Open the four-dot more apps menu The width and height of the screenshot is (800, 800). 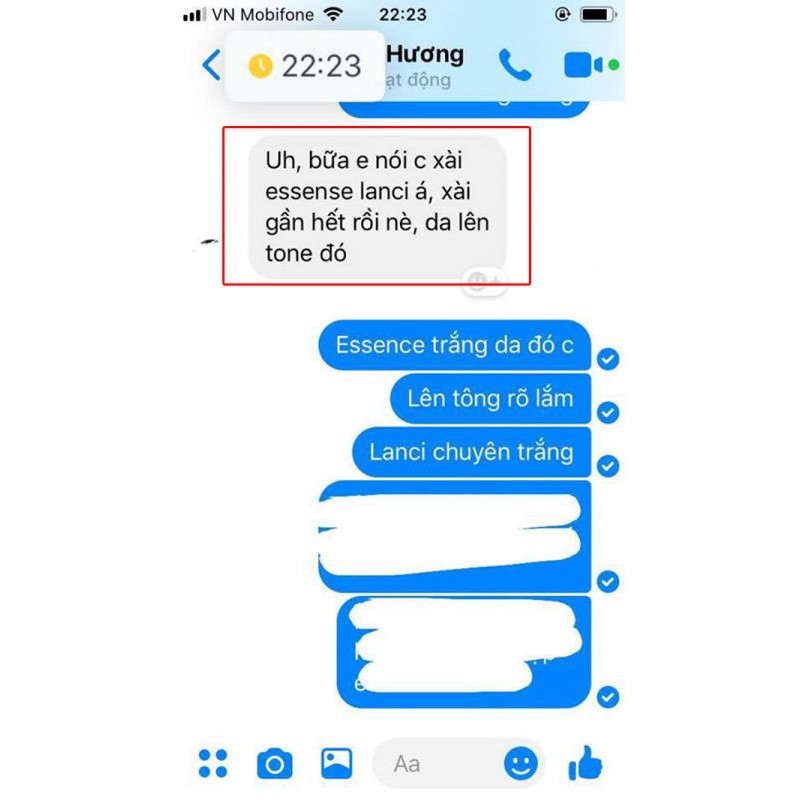tap(213, 763)
